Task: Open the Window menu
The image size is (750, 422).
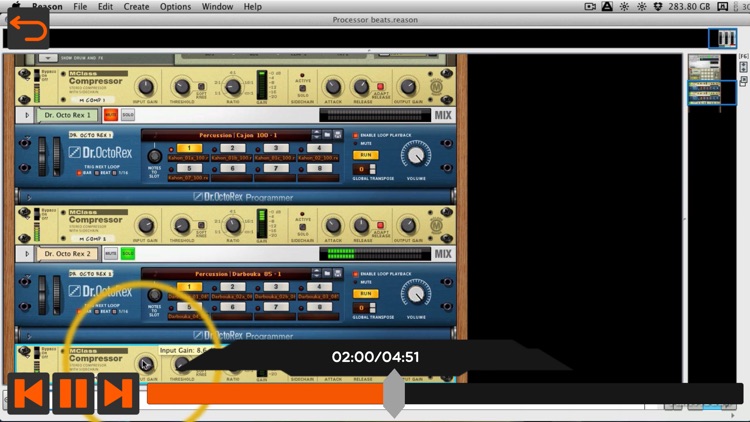Action: (x=217, y=7)
